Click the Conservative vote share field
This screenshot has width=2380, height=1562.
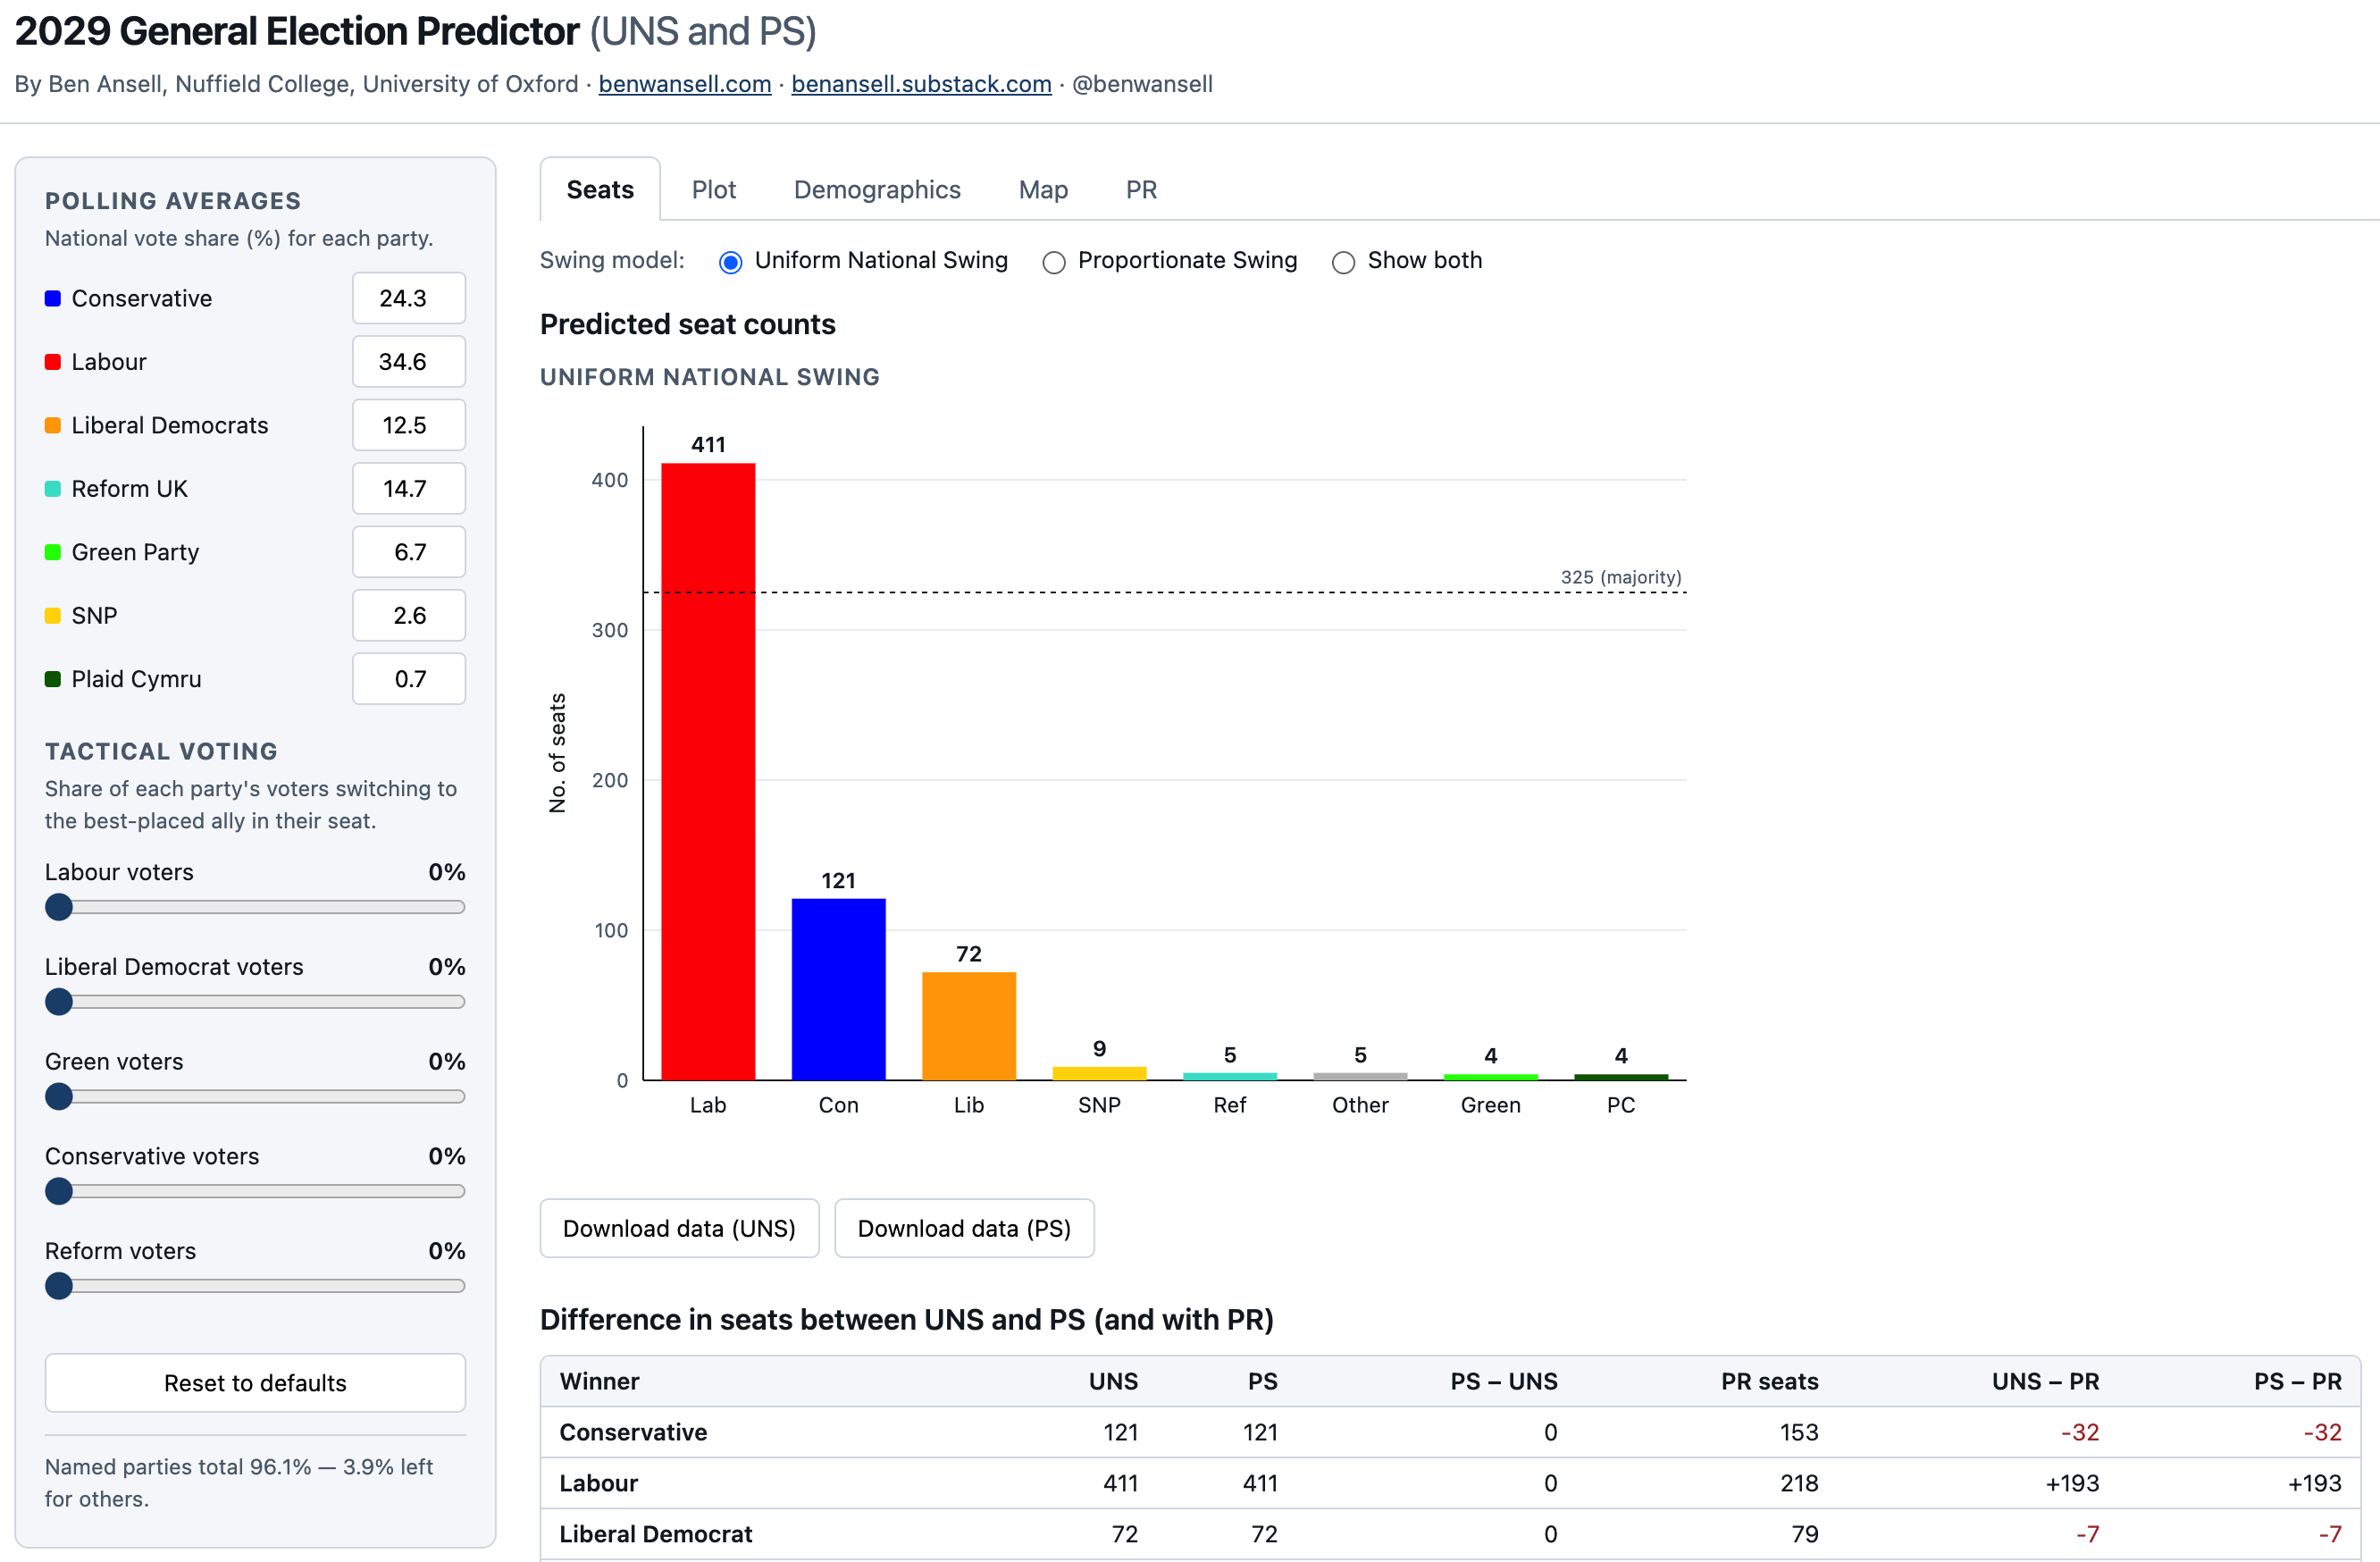(x=408, y=298)
